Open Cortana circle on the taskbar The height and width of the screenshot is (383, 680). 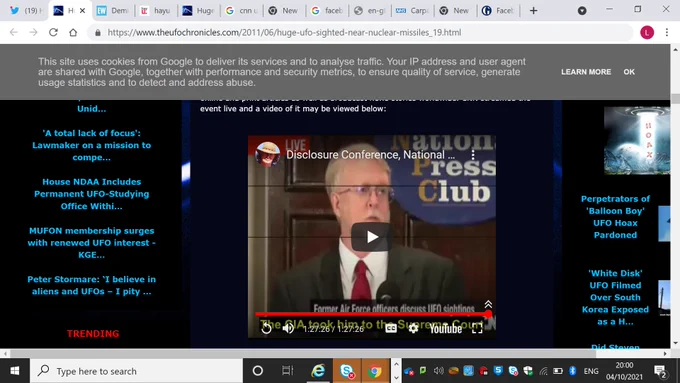(x=258, y=371)
